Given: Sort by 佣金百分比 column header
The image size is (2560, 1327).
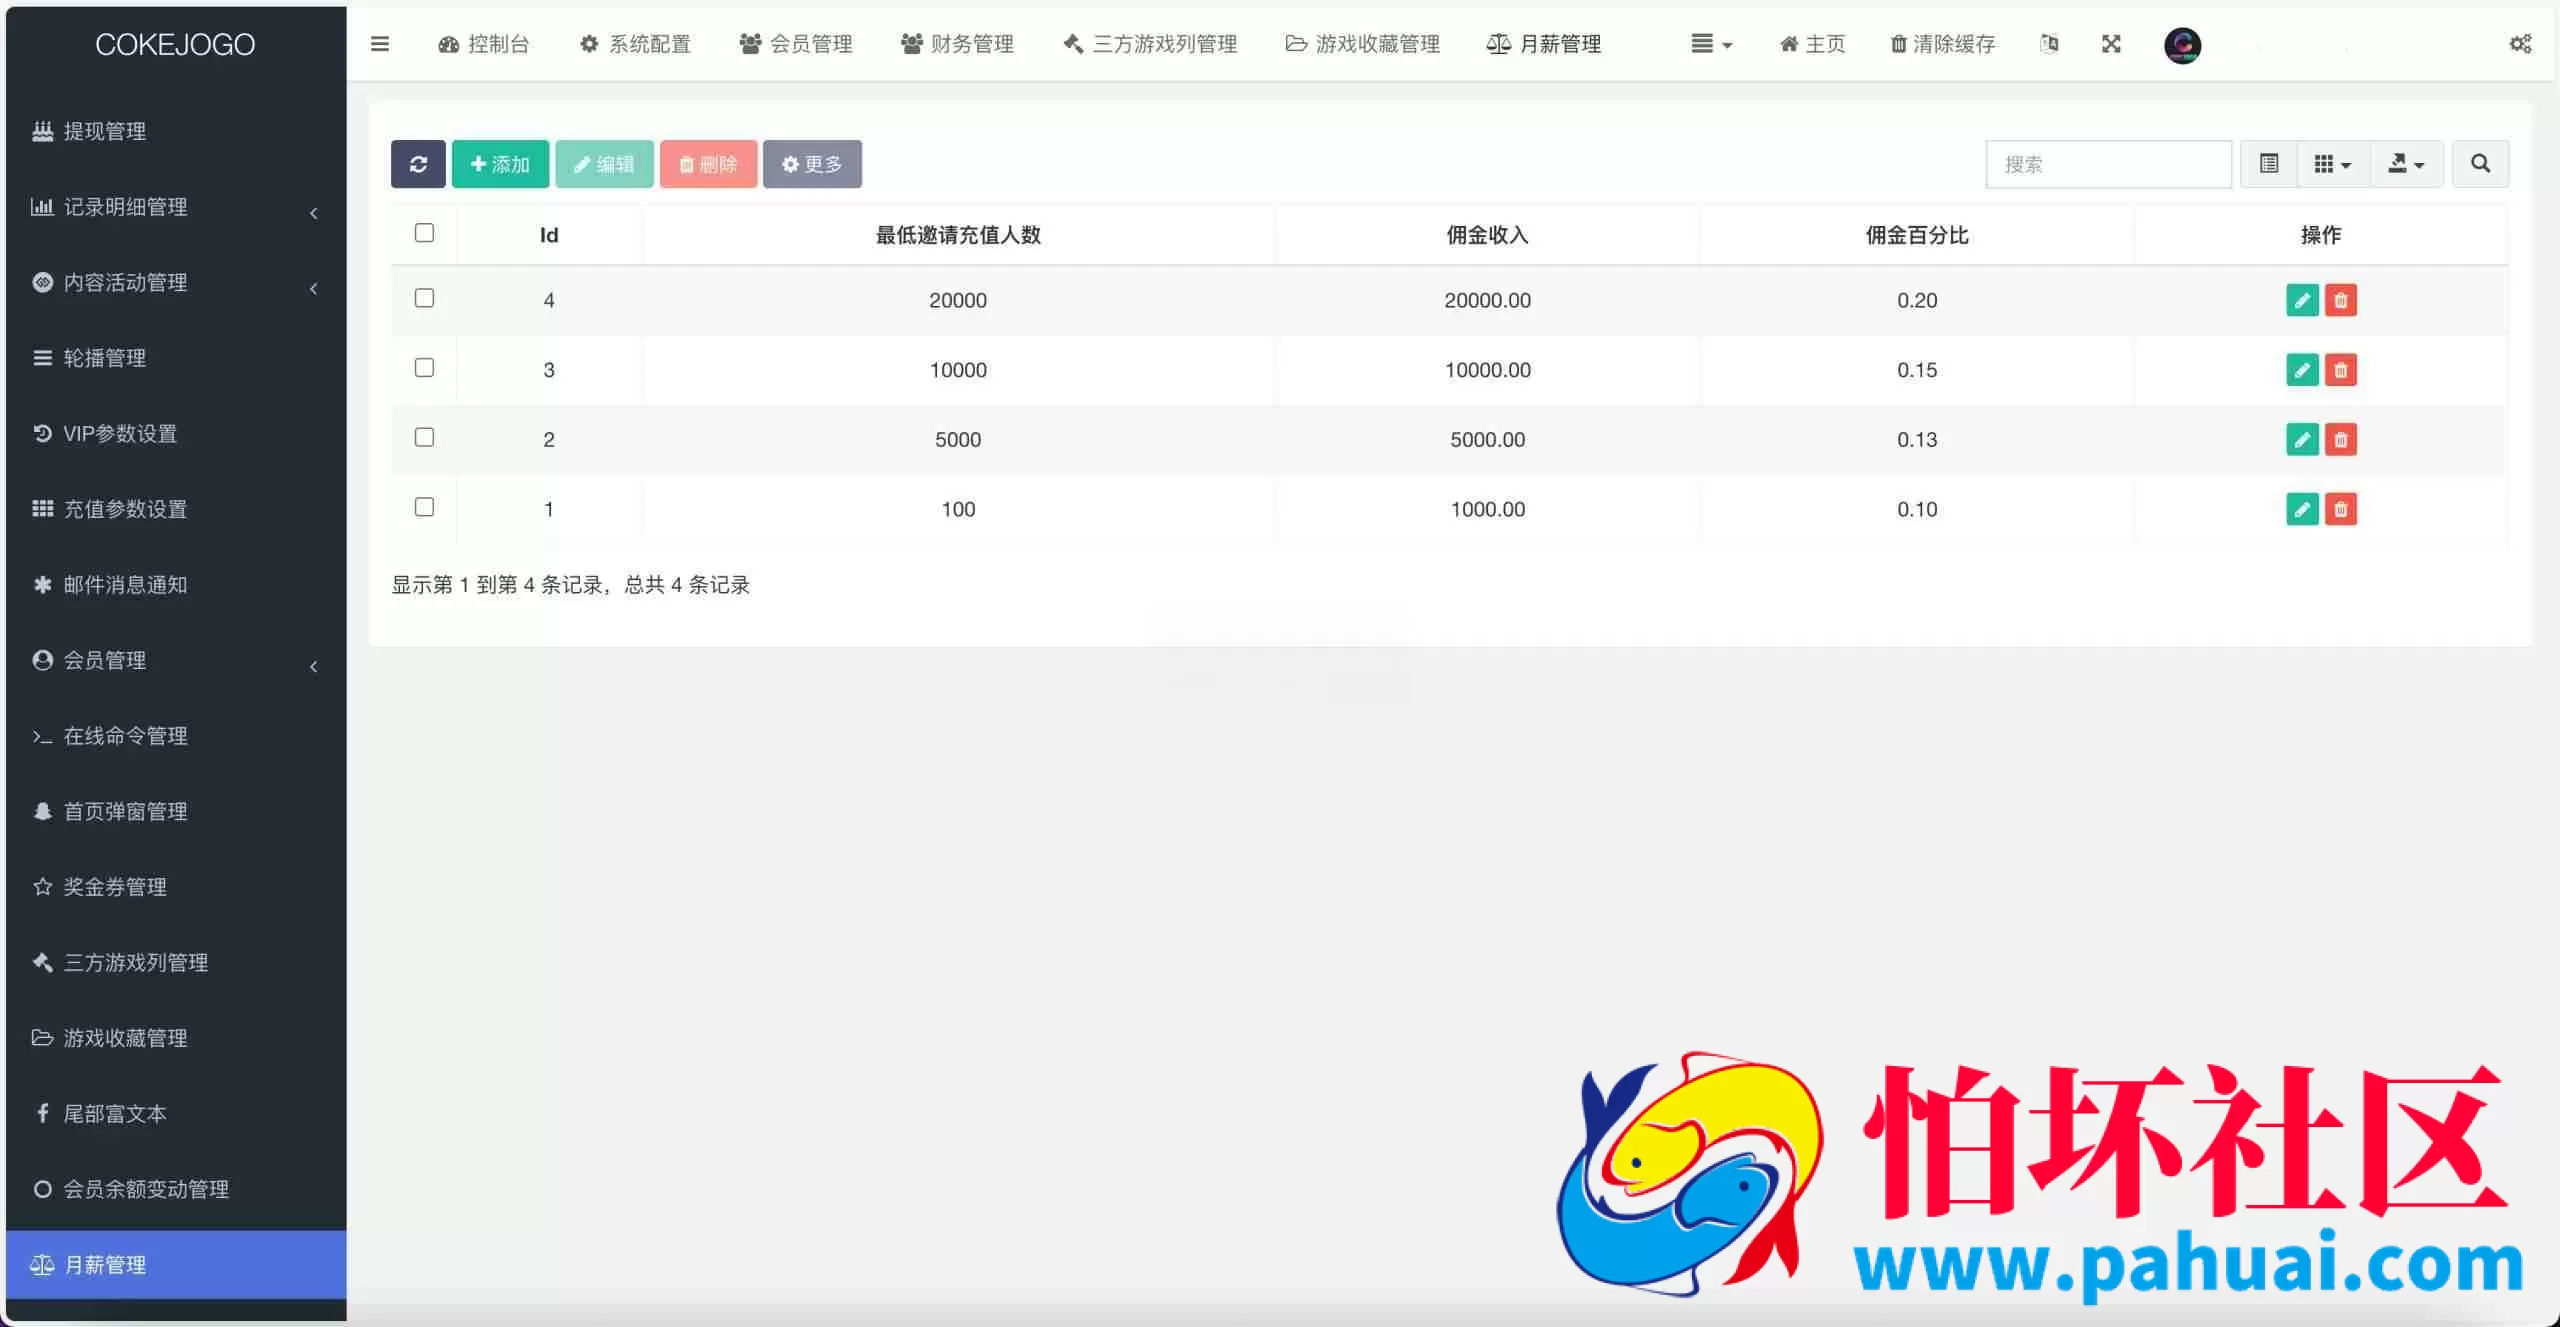Looking at the screenshot, I should (x=1917, y=235).
